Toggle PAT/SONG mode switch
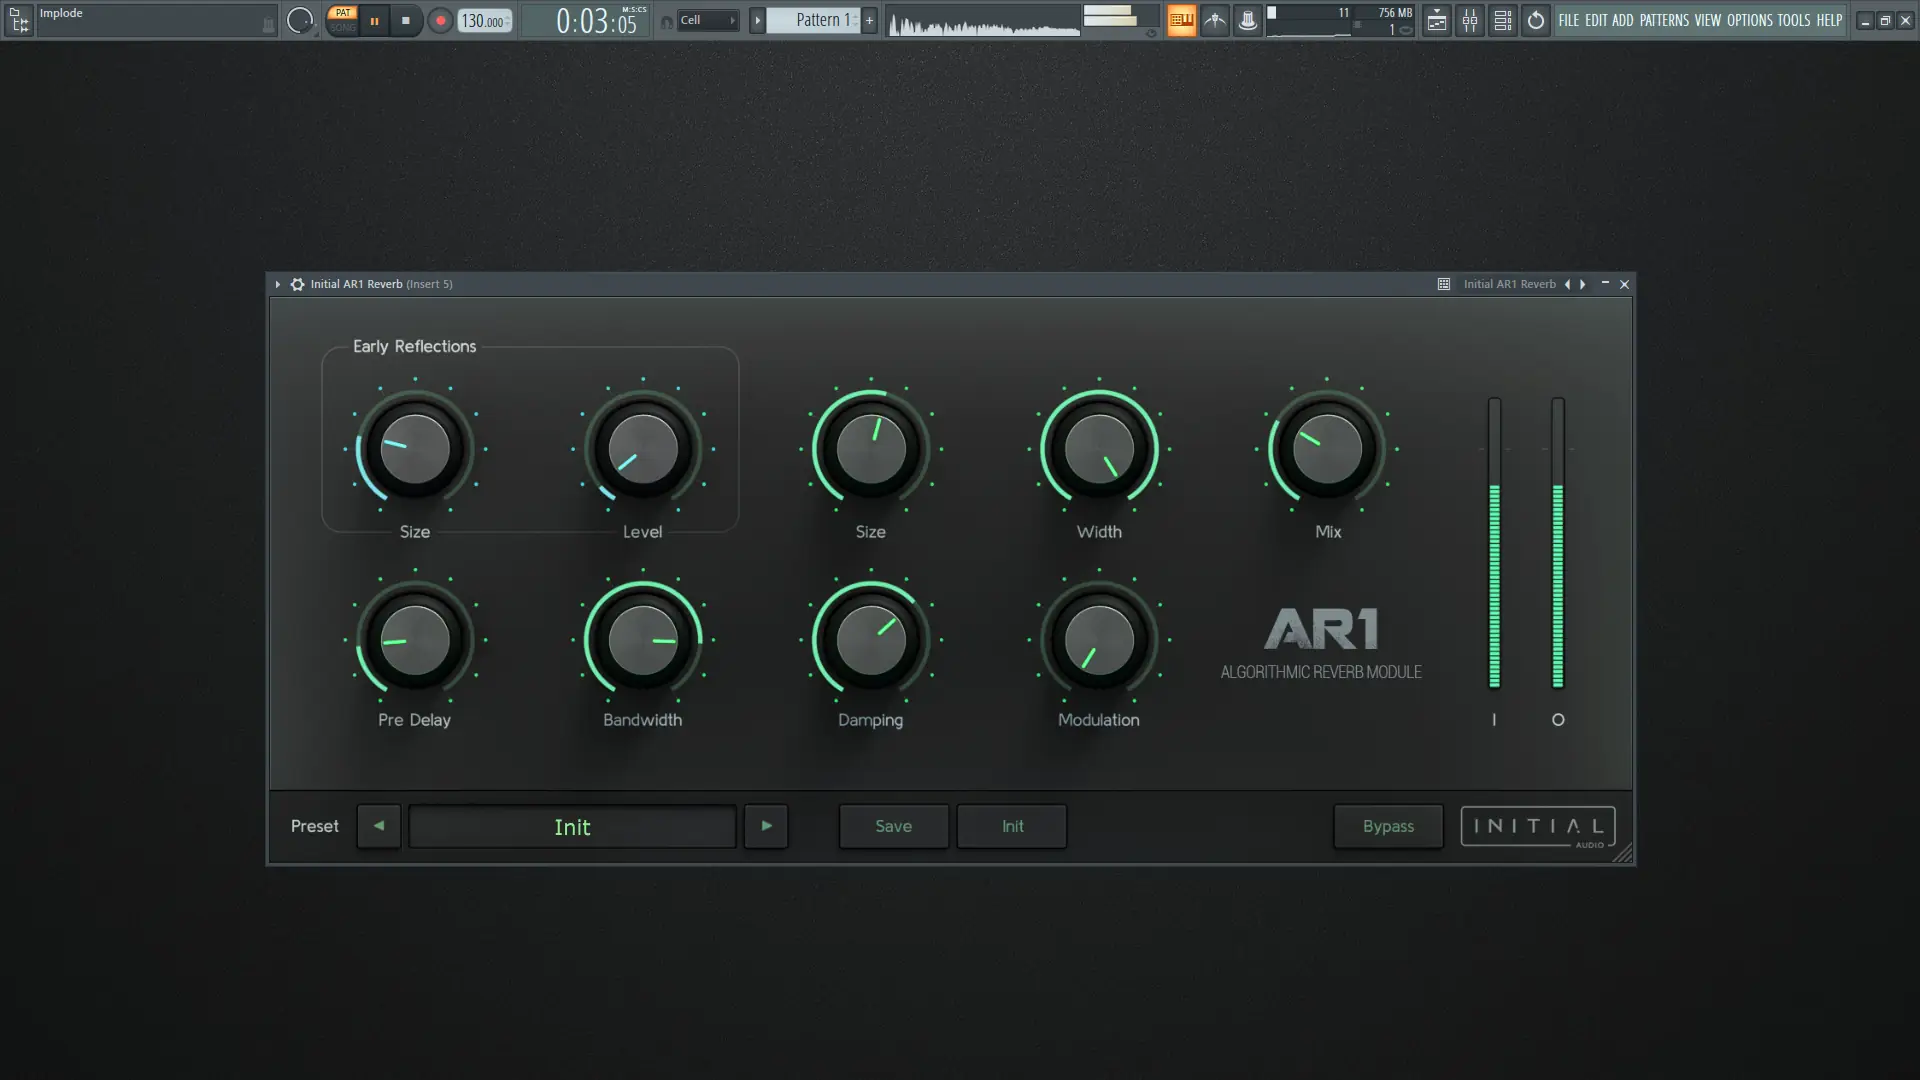This screenshot has height=1080, width=1920. tap(343, 20)
